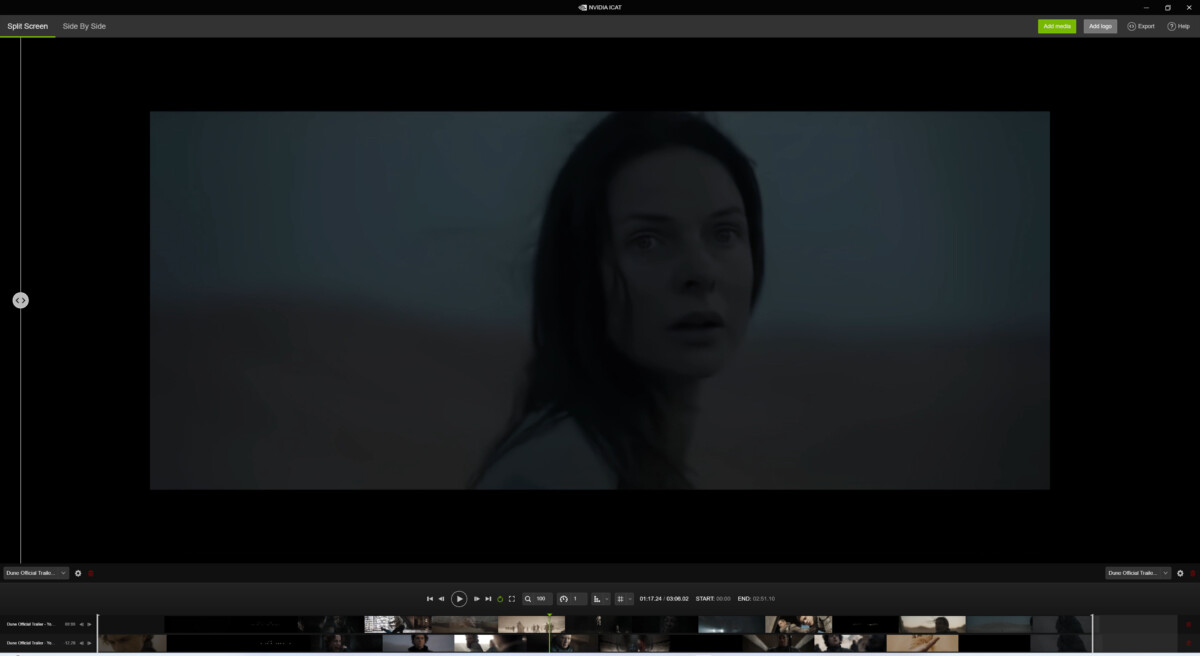Image resolution: width=1200 pixels, height=656 pixels.
Task: Click the green playhead marker on timeline
Action: (x=549, y=616)
